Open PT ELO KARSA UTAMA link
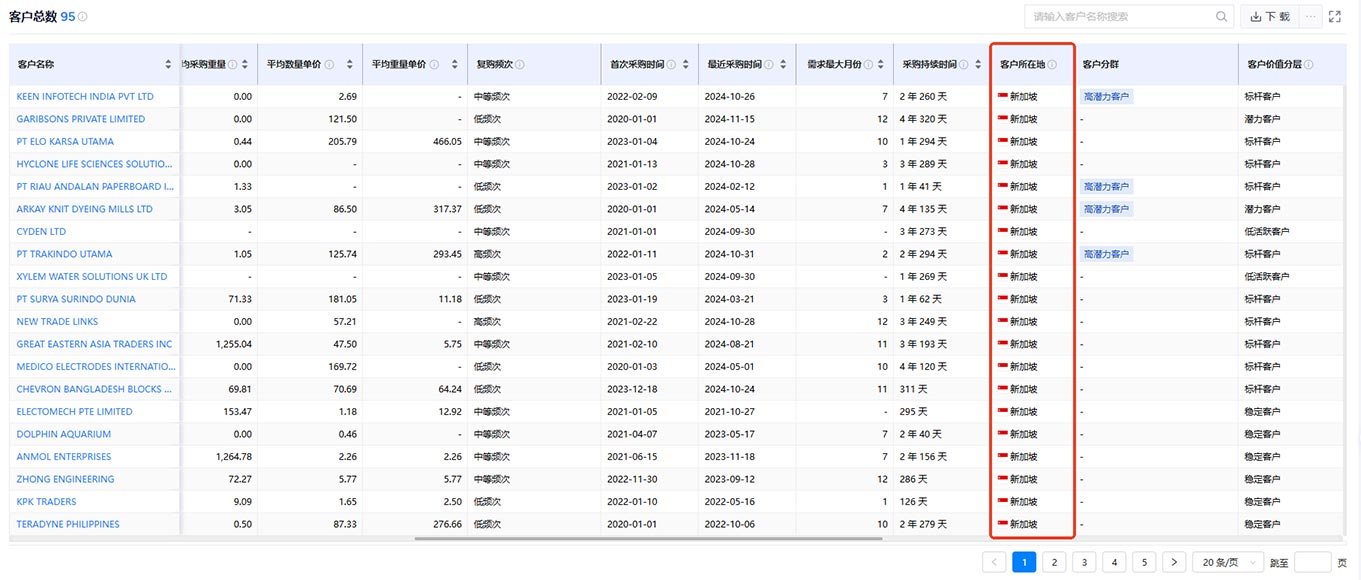This screenshot has width=1361, height=580. 65,142
